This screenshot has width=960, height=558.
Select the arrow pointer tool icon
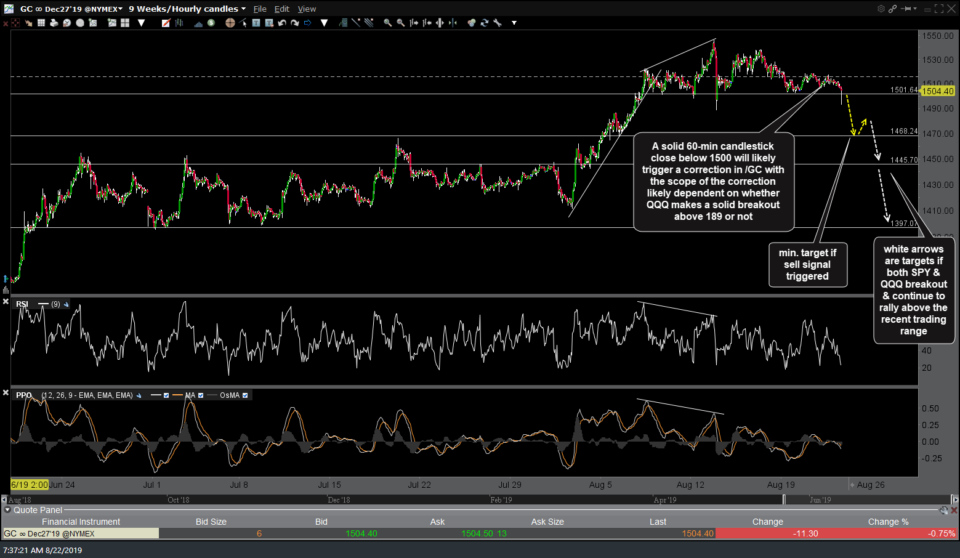[x=243, y=23]
